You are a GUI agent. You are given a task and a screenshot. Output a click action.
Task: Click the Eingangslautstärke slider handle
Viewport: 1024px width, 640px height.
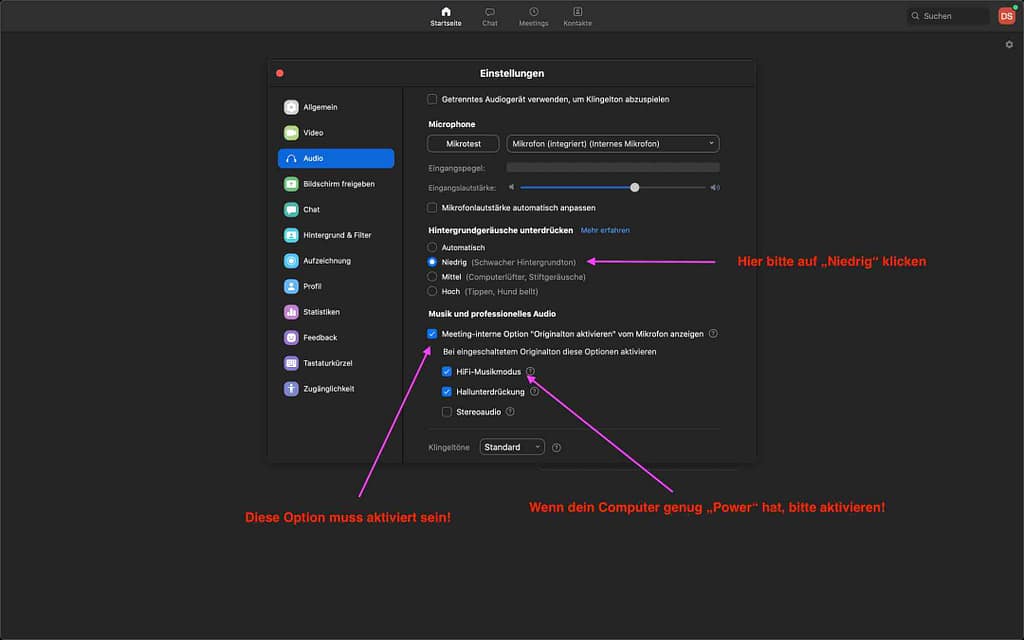(634, 187)
